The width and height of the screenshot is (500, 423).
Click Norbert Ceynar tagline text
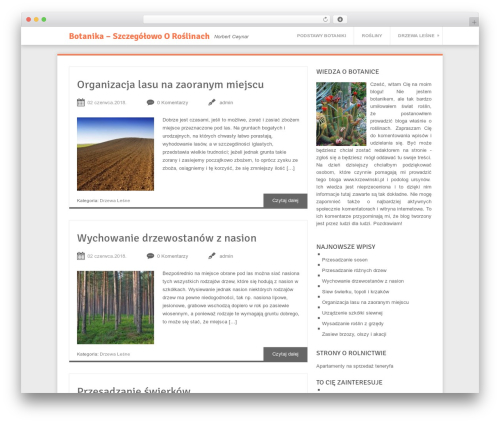(231, 37)
